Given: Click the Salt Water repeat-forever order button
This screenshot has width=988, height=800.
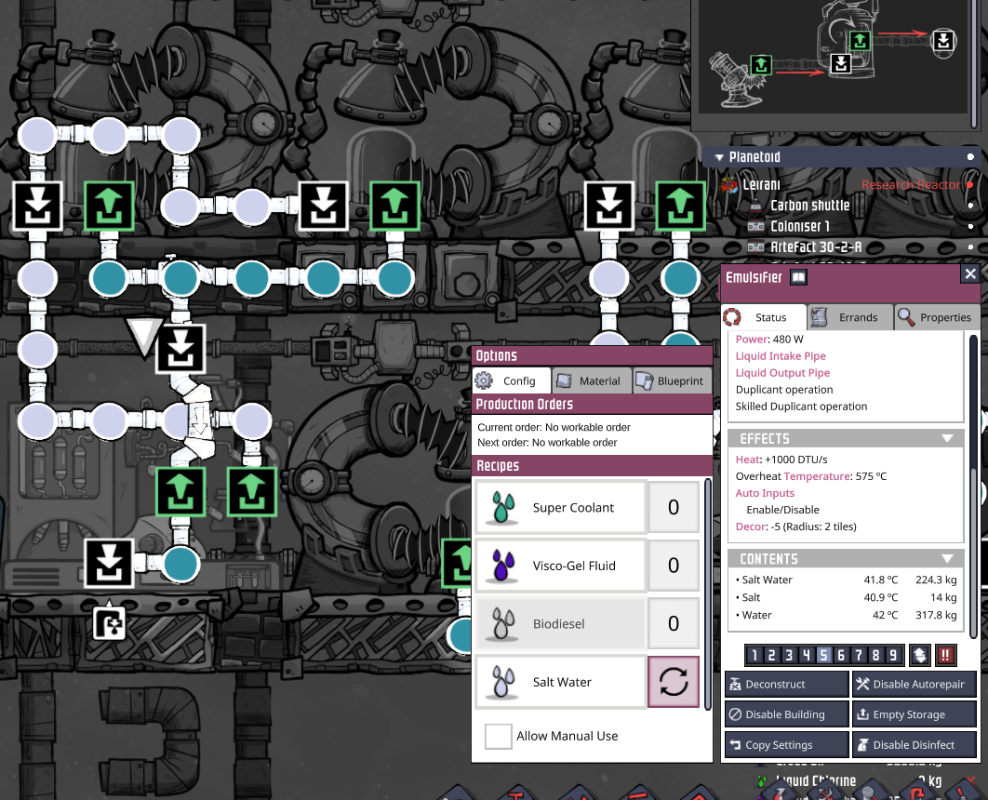Looking at the screenshot, I should 673,682.
